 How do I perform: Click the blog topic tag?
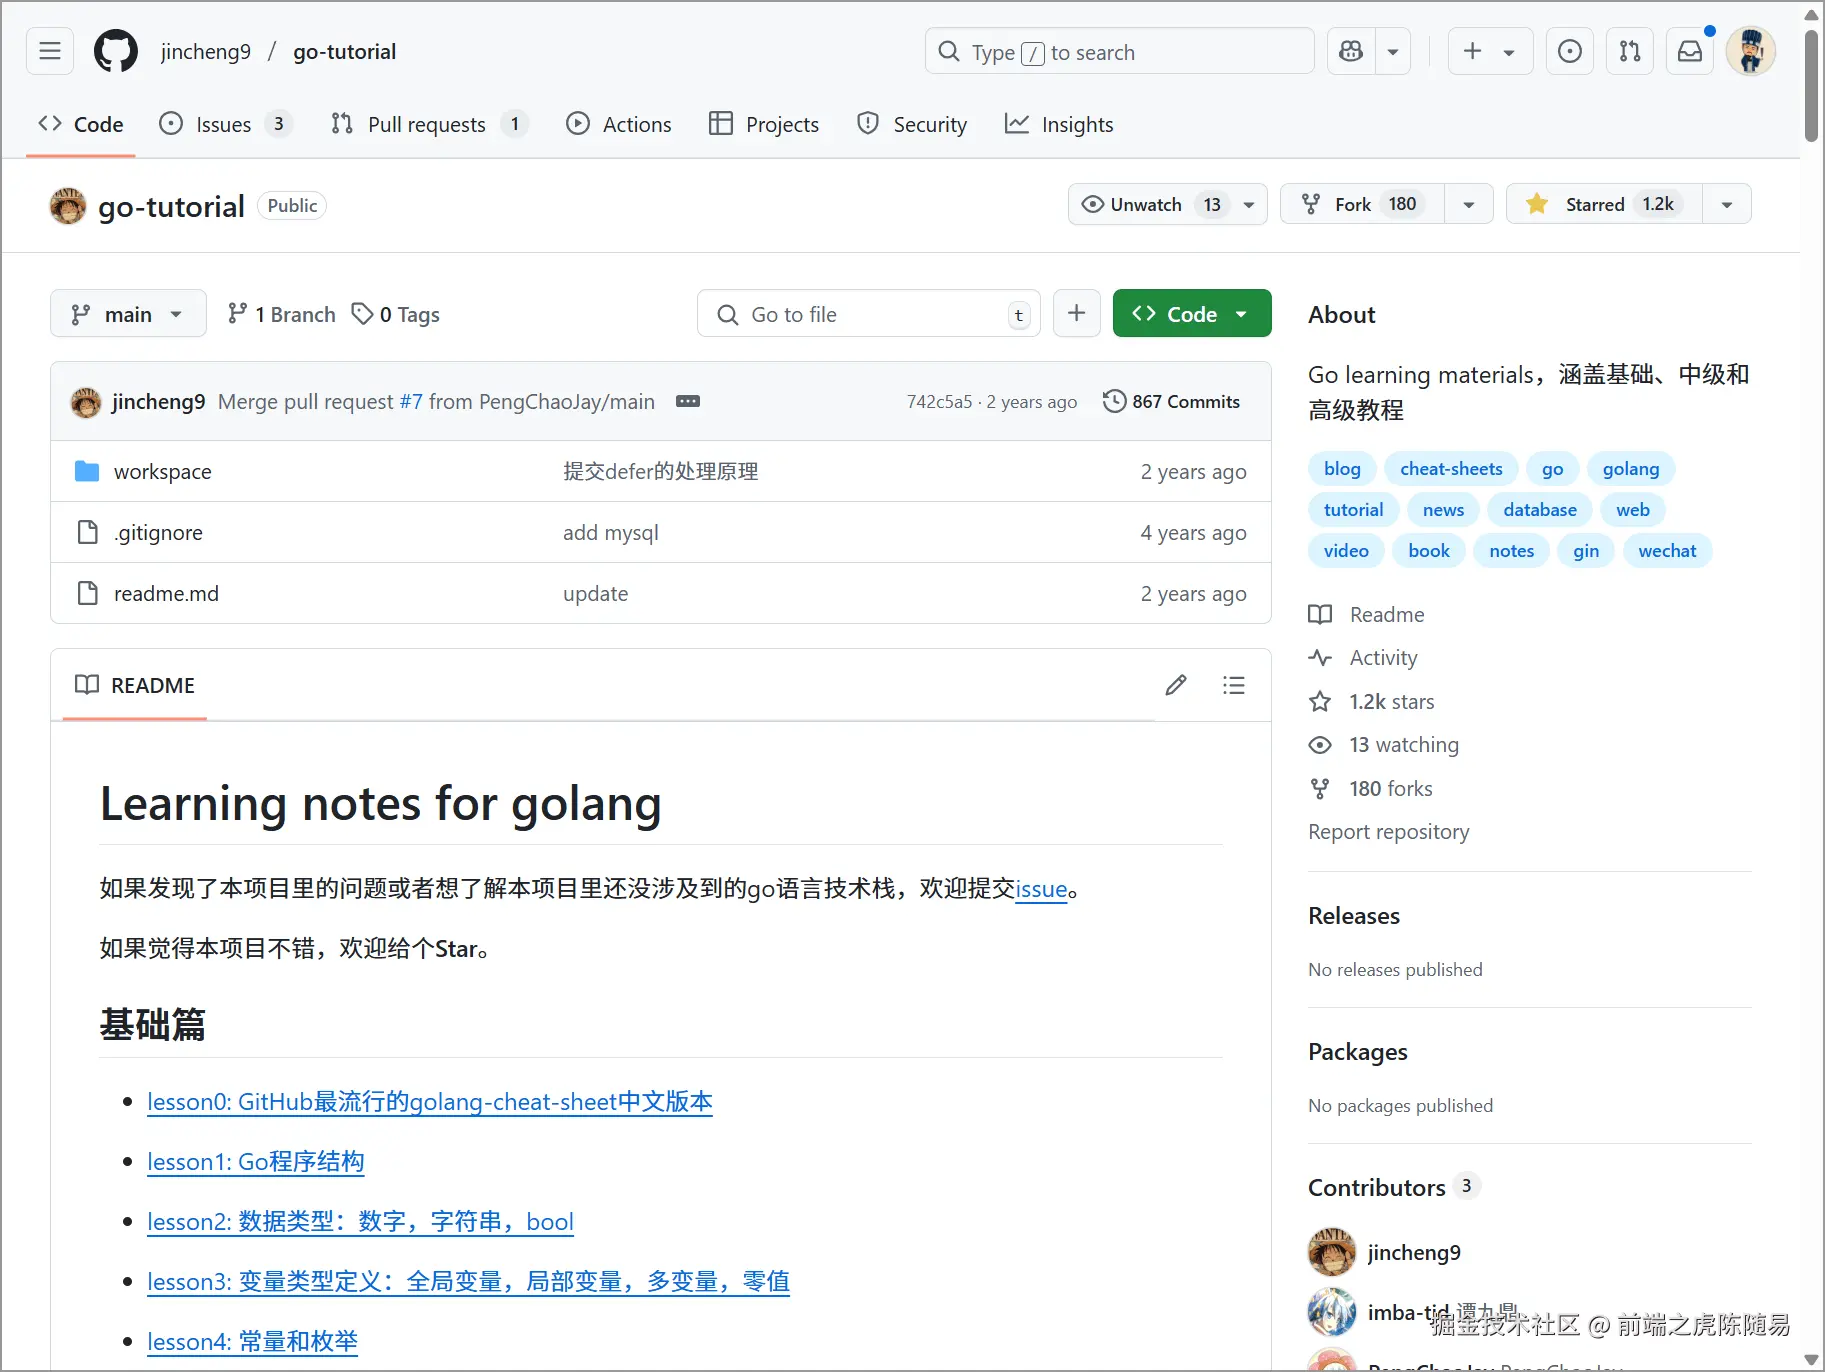(1342, 469)
